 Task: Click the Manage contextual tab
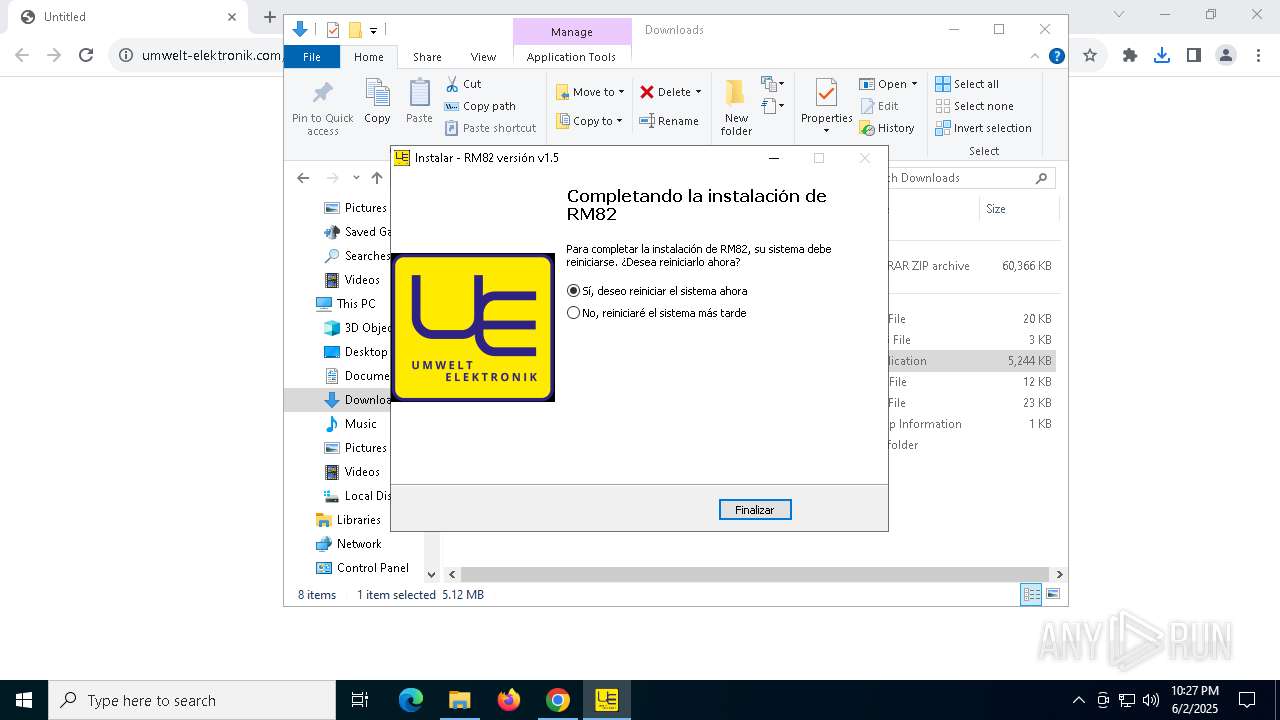coord(572,32)
